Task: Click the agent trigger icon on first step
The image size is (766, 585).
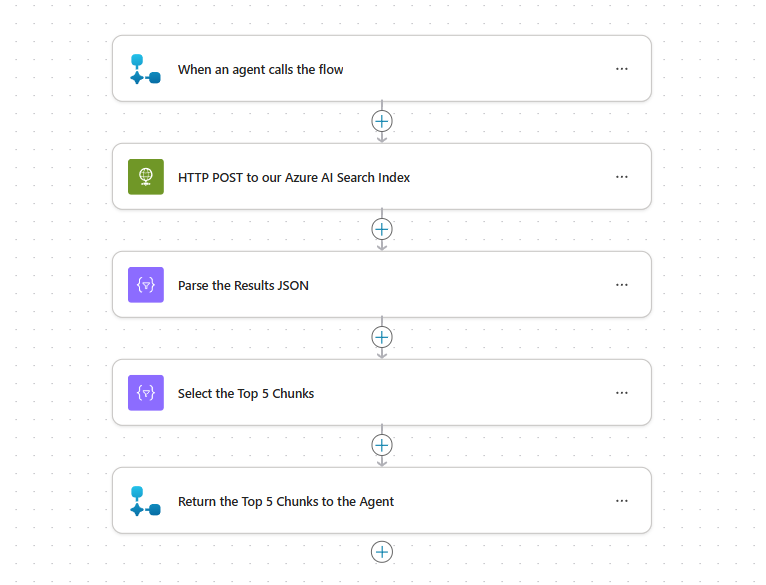Action: click(x=146, y=69)
